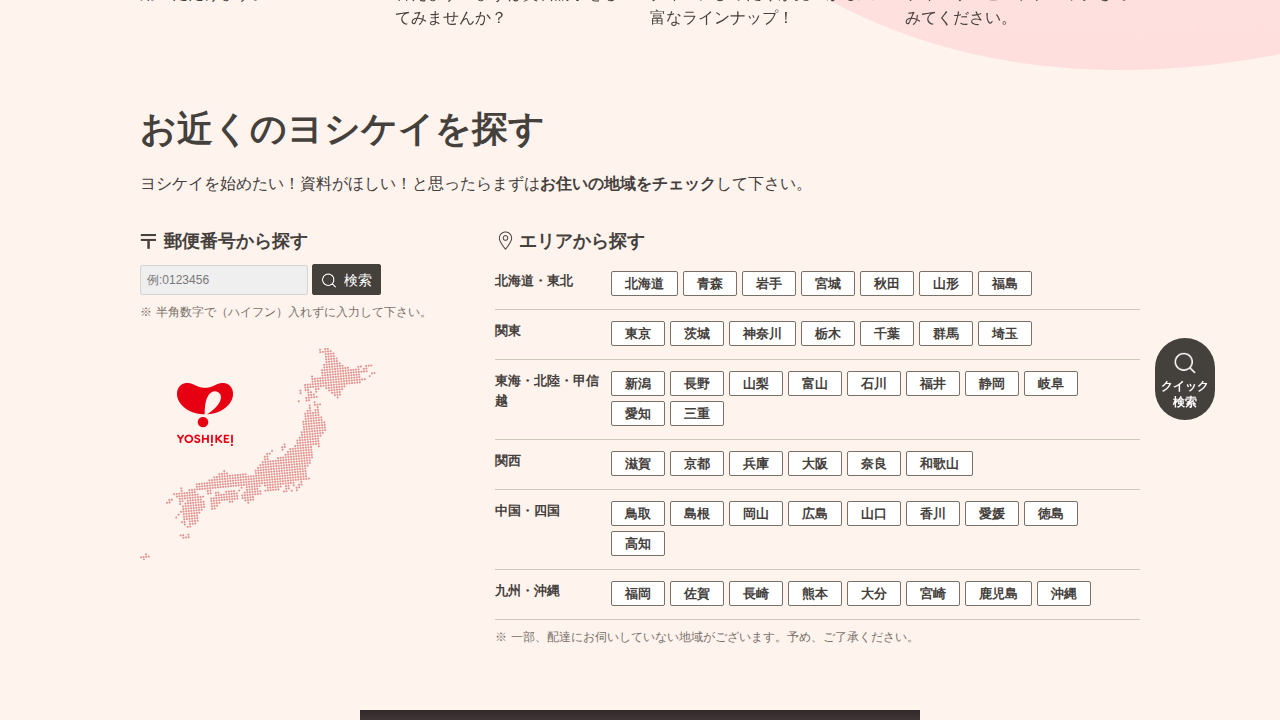Select 福岡 in the 九州・沖縄 row
Screen dimensions: 1280x720
(637, 593)
